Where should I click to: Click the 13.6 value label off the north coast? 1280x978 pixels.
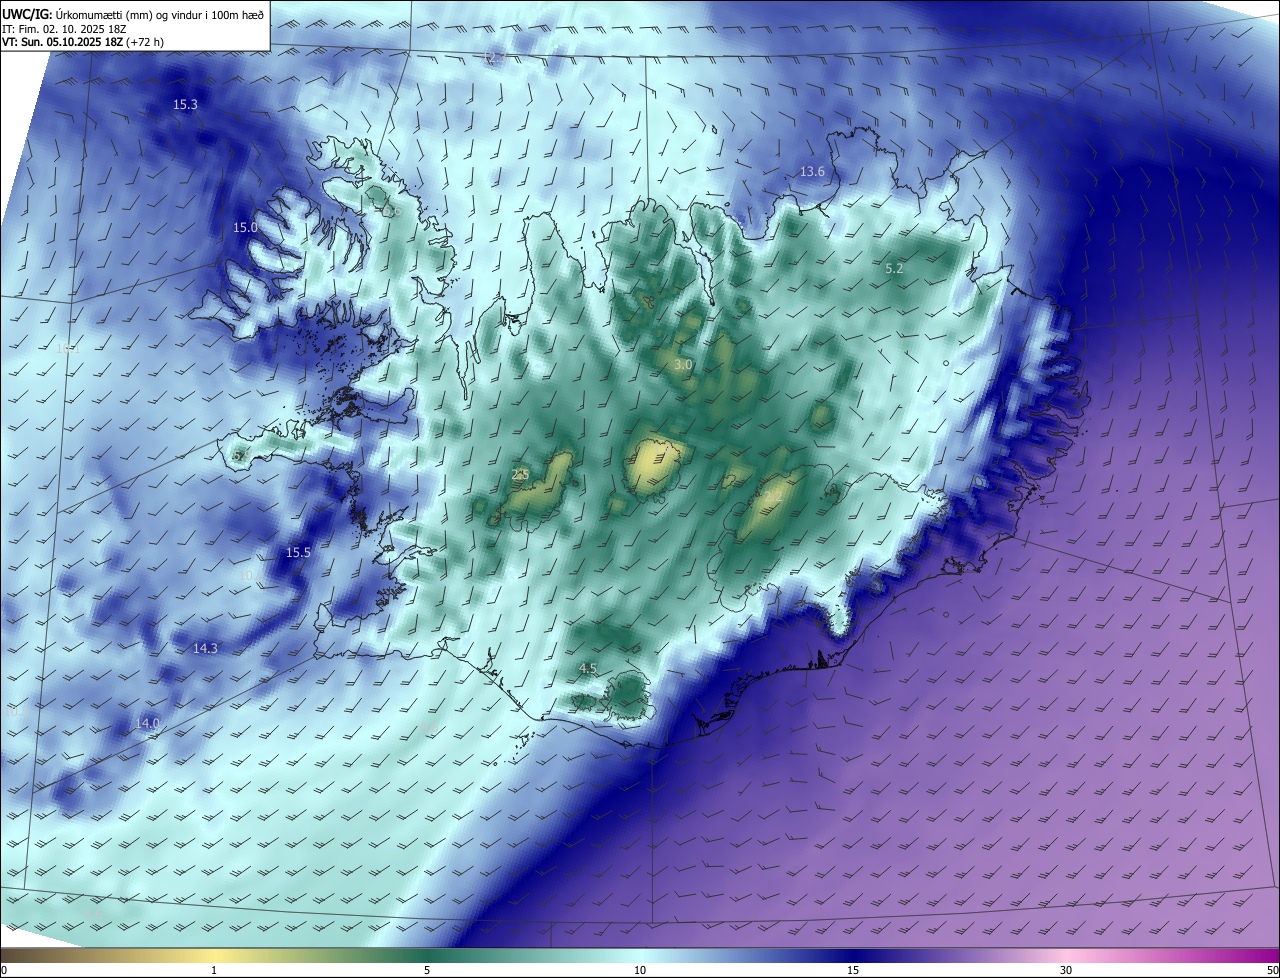tap(812, 172)
